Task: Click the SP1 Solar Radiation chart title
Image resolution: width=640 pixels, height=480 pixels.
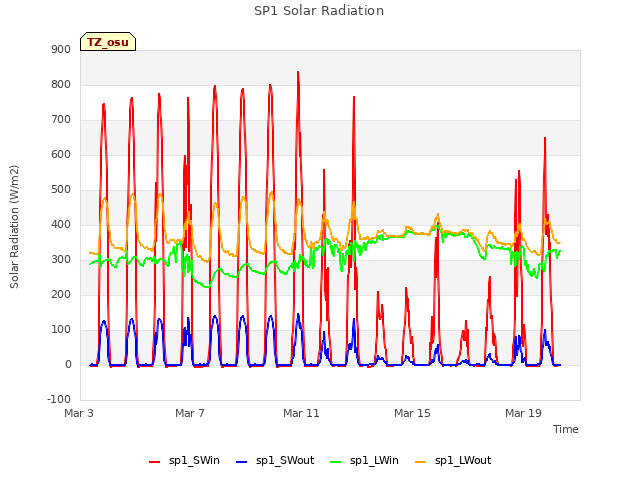Action: pos(319,11)
